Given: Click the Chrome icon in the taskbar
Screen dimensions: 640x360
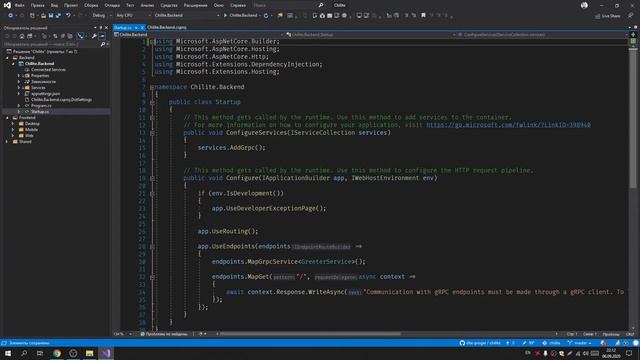Looking at the screenshot, I should [x=57, y=353].
